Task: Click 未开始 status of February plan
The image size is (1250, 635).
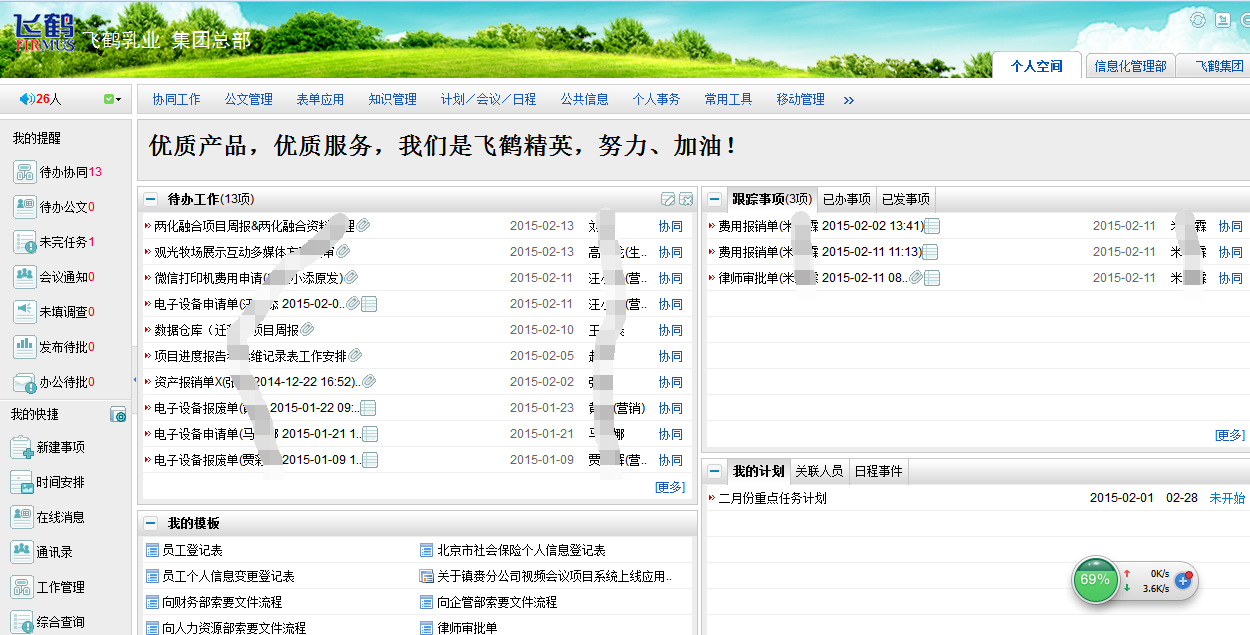Action: [1227, 498]
